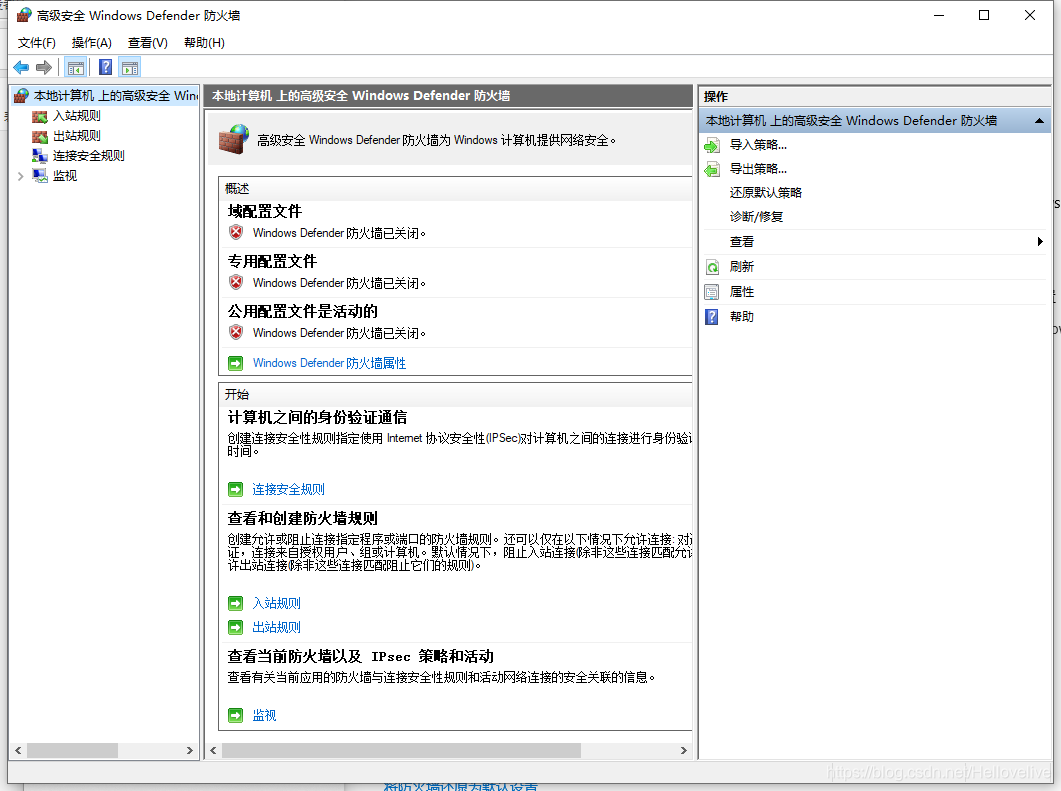Open the 帮助(H) menu
The image size is (1061, 791).
tap(204, 43)
